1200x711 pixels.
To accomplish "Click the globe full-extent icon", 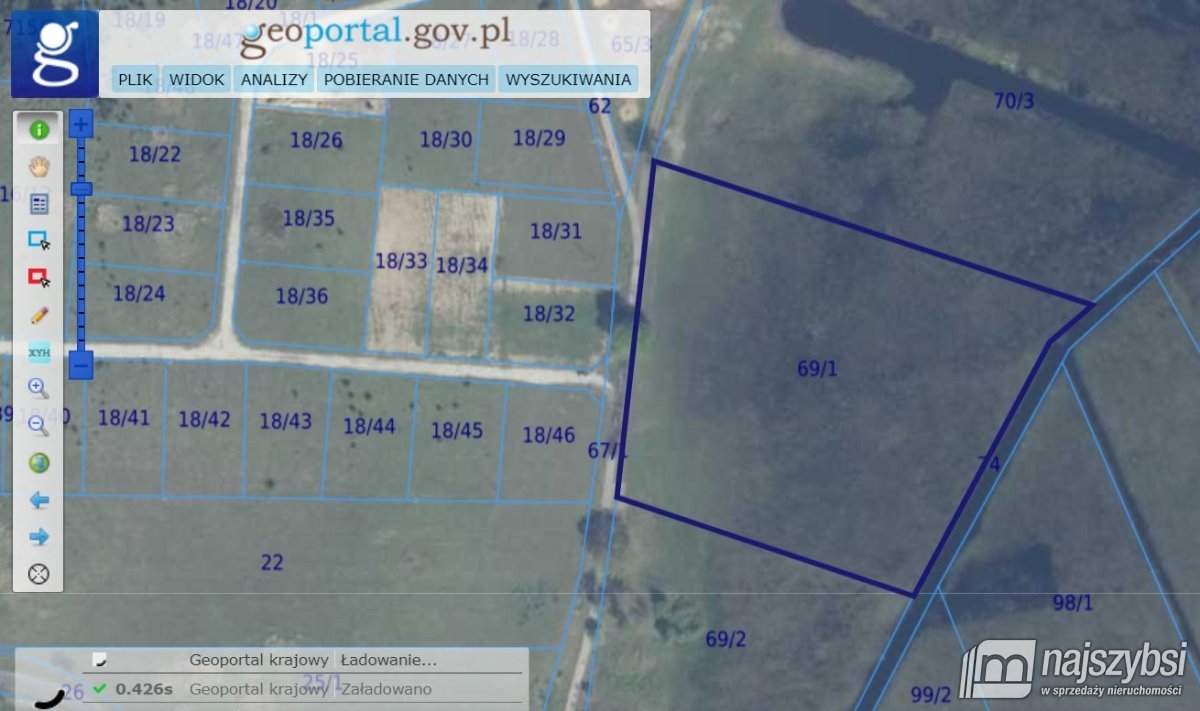I will [x=38, y=462].
